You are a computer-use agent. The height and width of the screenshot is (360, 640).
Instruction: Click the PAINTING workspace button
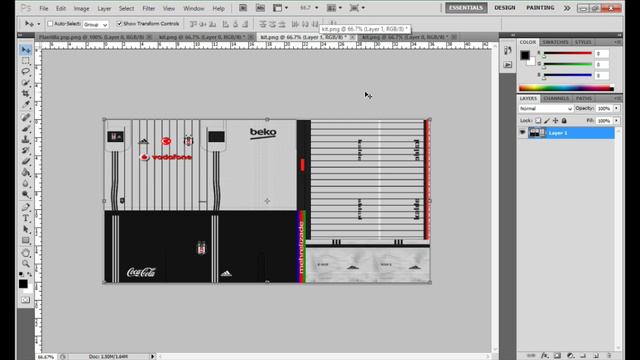pos(540,8)
